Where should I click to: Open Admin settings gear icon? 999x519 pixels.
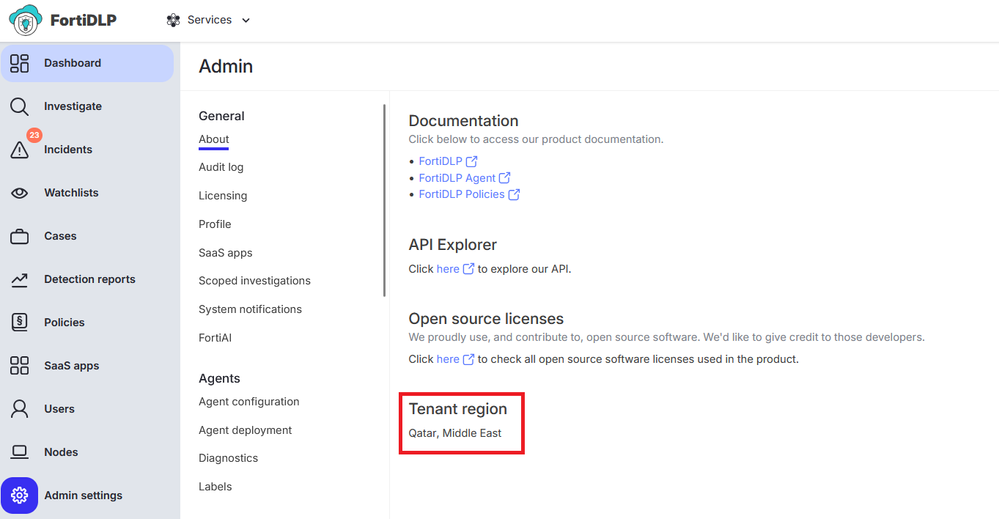[x=19, y=496]
